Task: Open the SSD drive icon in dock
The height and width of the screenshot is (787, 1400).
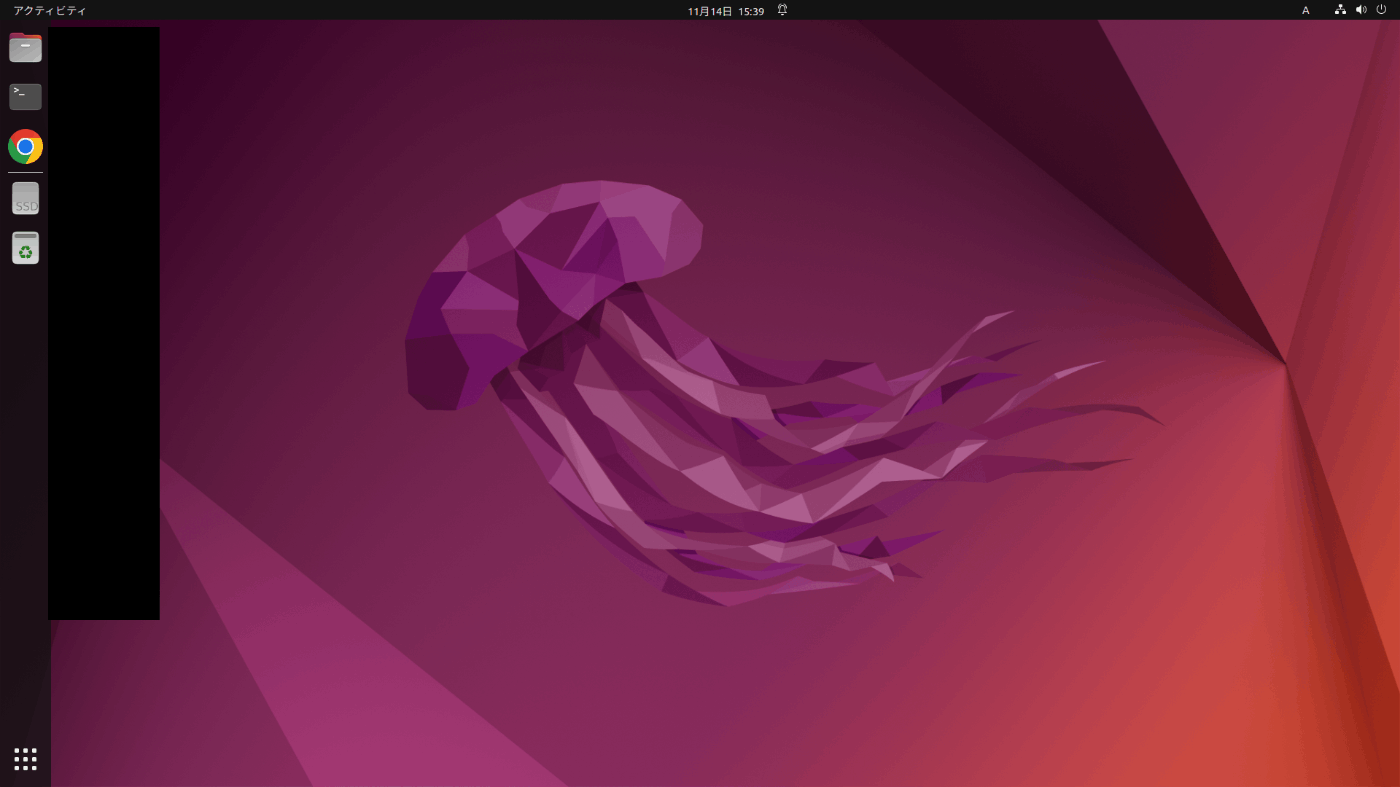Action: [x=25, y=198]
